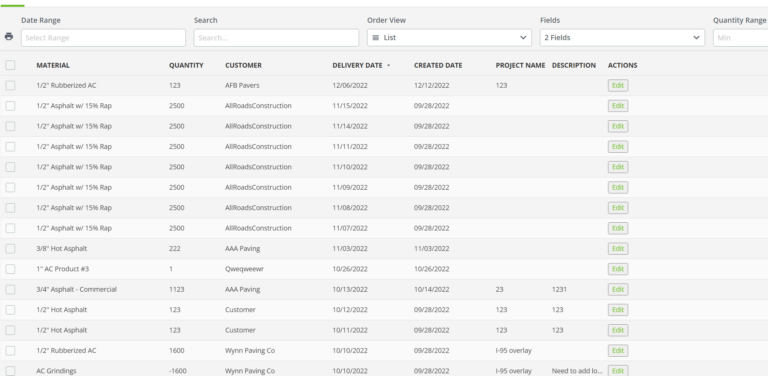Edit the order delivered 11/15/2022

pos(618,106)
